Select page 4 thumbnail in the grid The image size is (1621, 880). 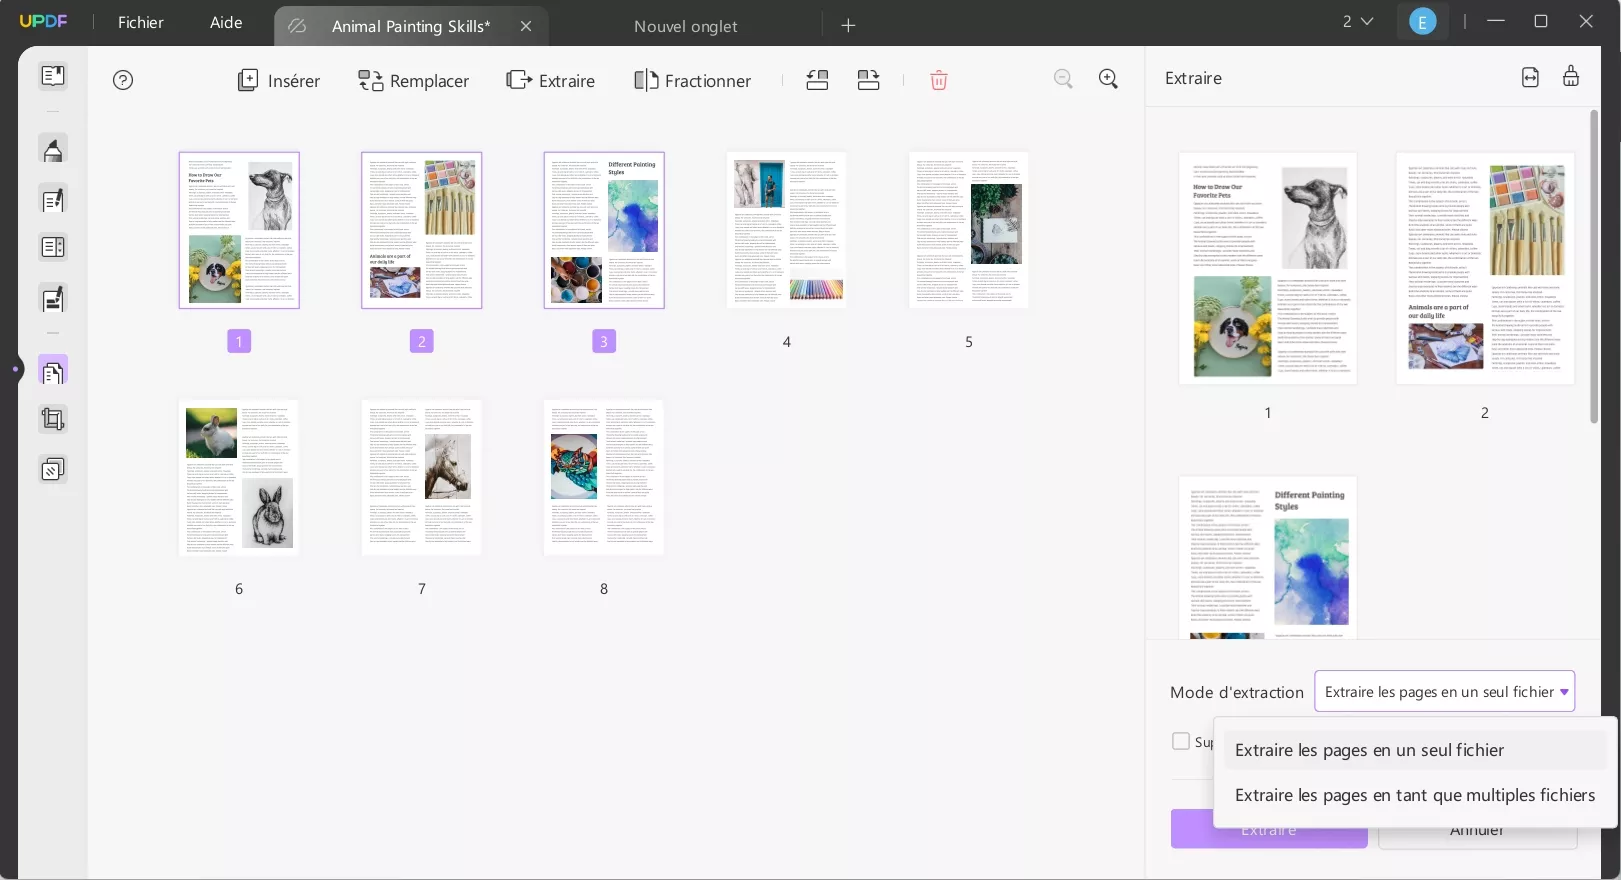click(787, 230)
